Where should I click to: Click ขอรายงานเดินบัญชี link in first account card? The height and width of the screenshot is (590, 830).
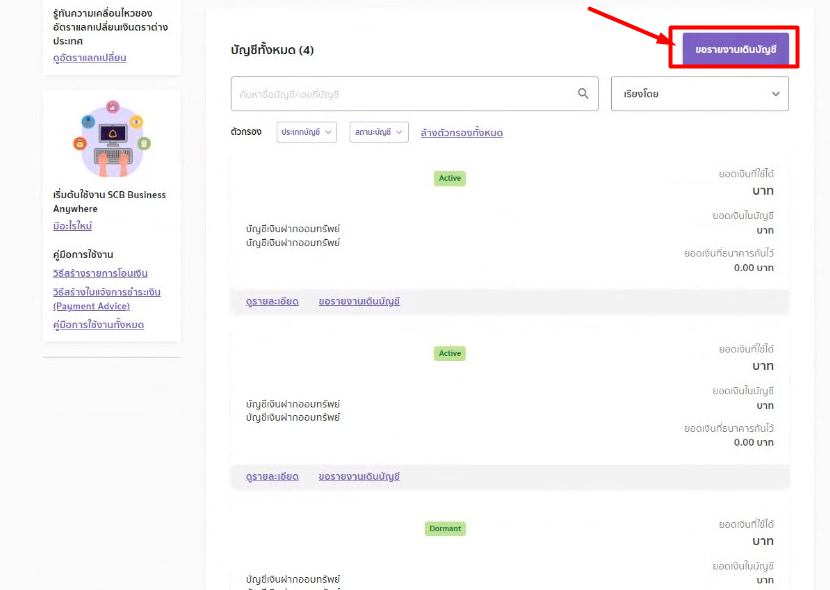359,302
